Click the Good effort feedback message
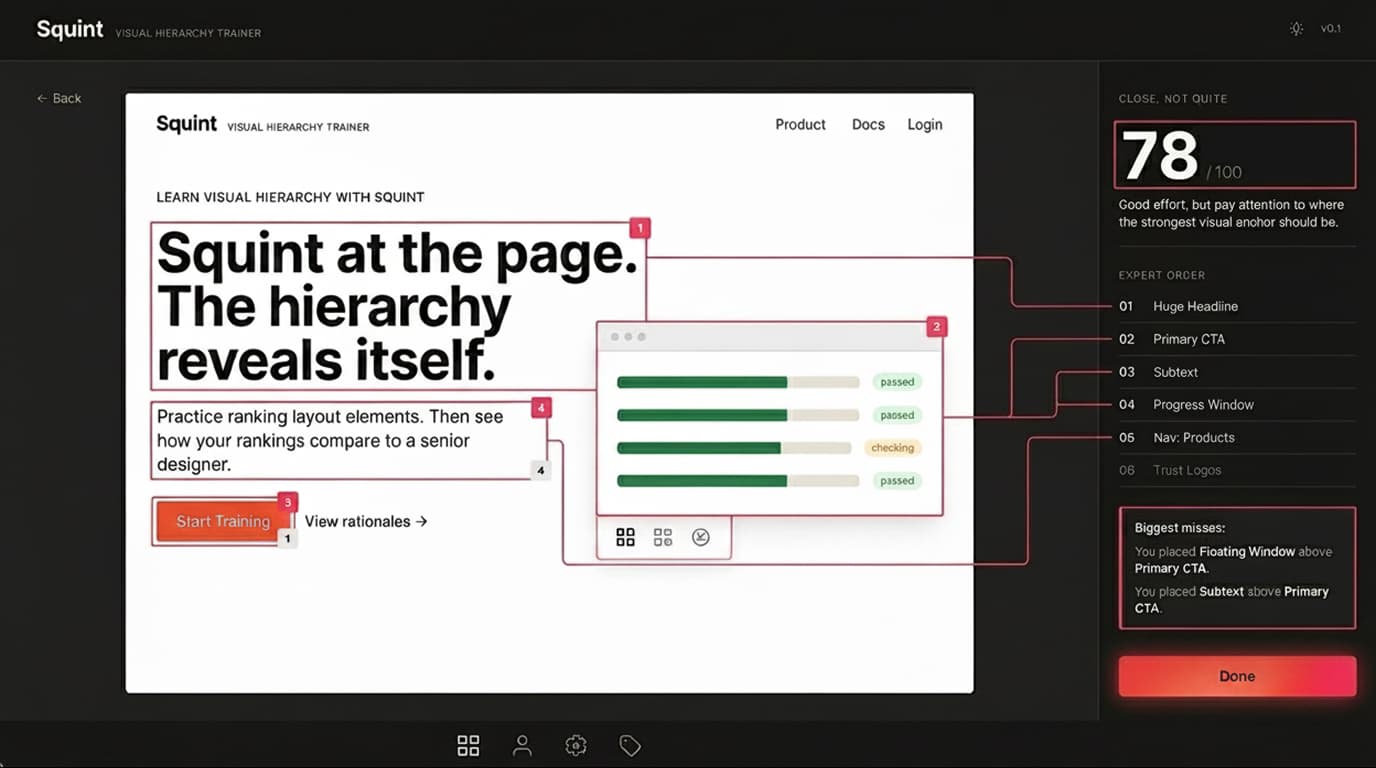This screenshot has width=1376, height=768. pos(1232,213)
